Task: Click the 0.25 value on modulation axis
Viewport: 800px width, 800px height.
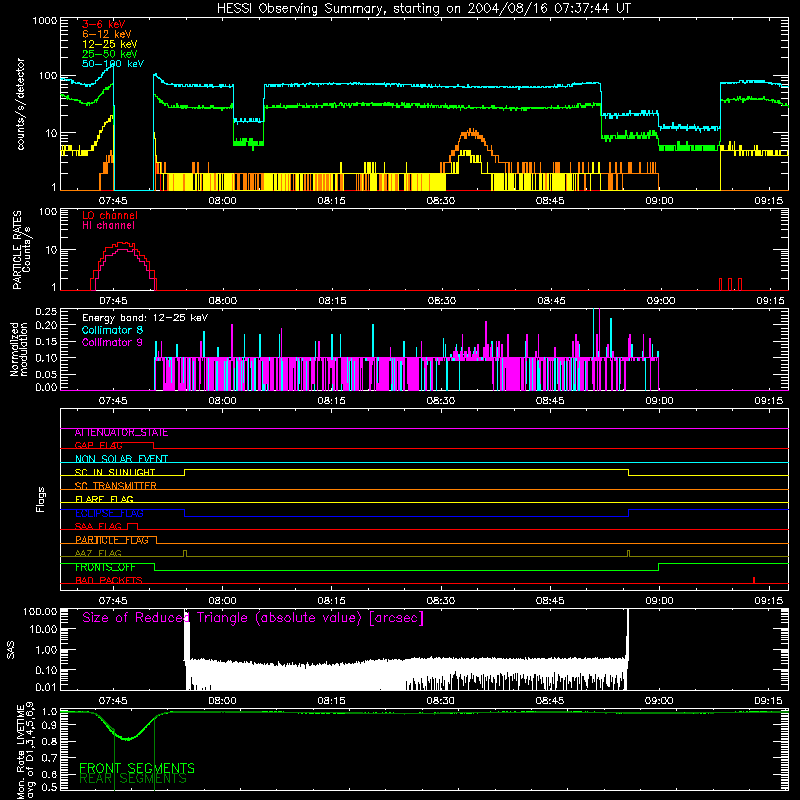Action: pyautogui.click(x=46, y=311)
